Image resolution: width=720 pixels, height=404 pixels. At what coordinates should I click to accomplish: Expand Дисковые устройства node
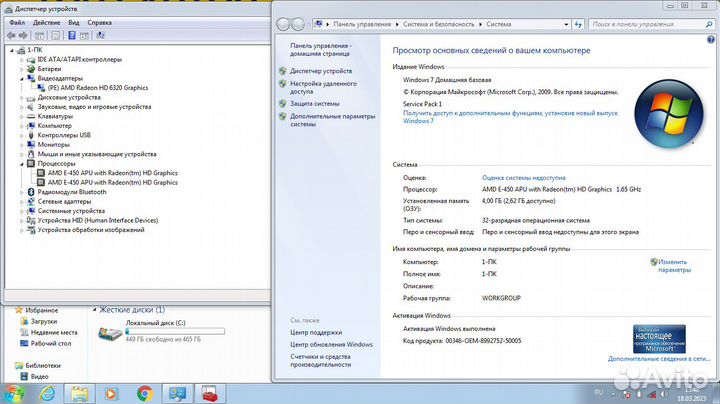(x=21, y=97)
